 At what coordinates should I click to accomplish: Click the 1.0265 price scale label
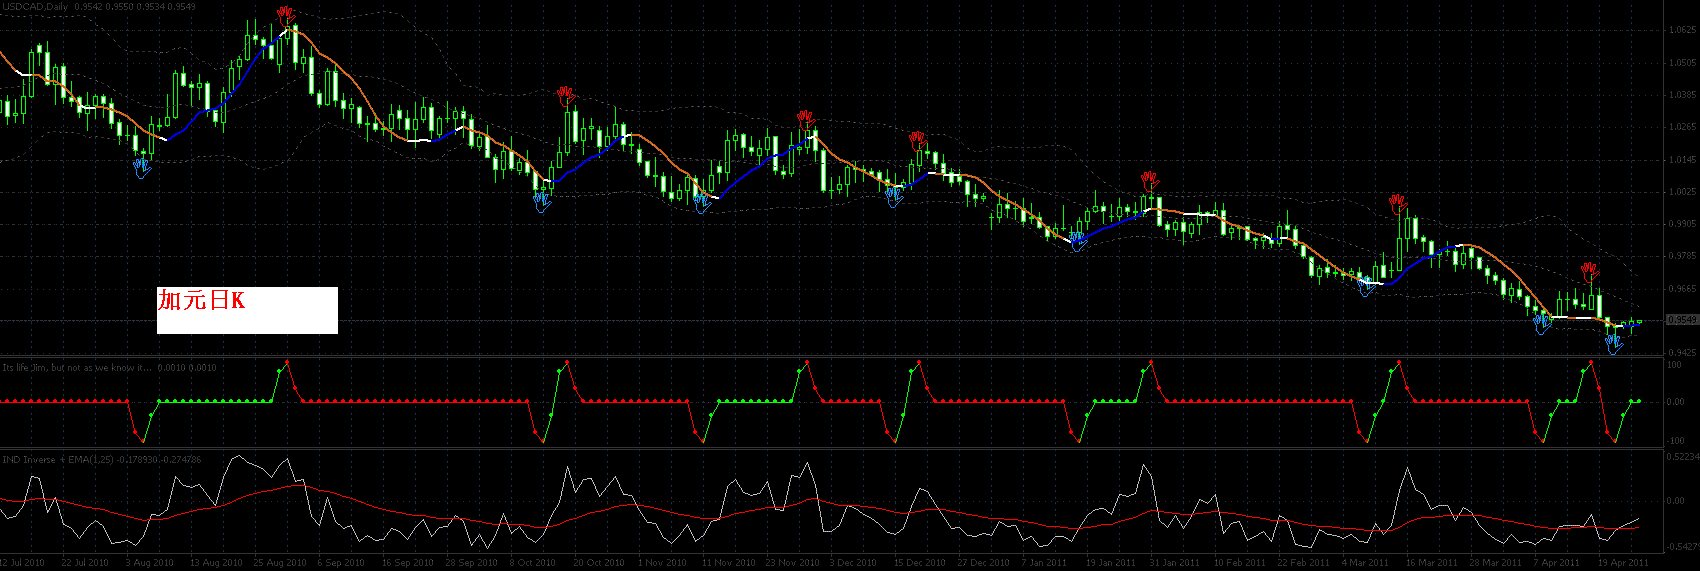point(1682,127)
